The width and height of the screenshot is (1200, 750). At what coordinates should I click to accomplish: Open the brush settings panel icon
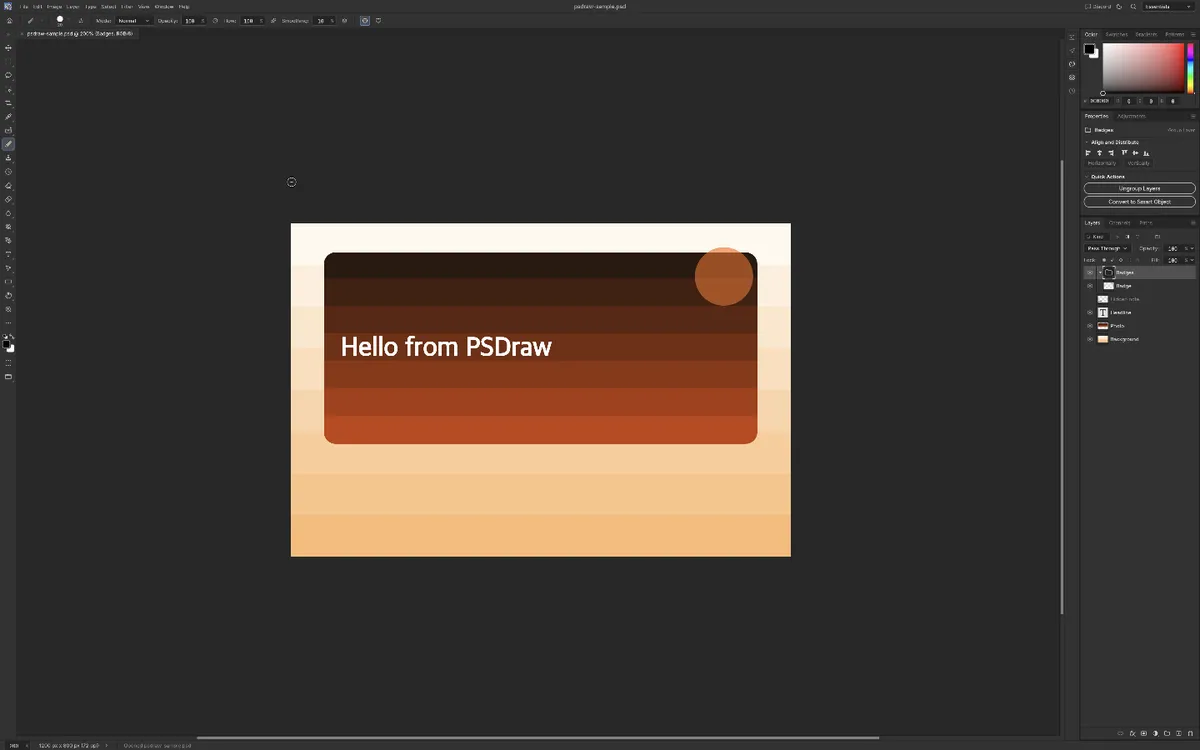tap(81, 20)
